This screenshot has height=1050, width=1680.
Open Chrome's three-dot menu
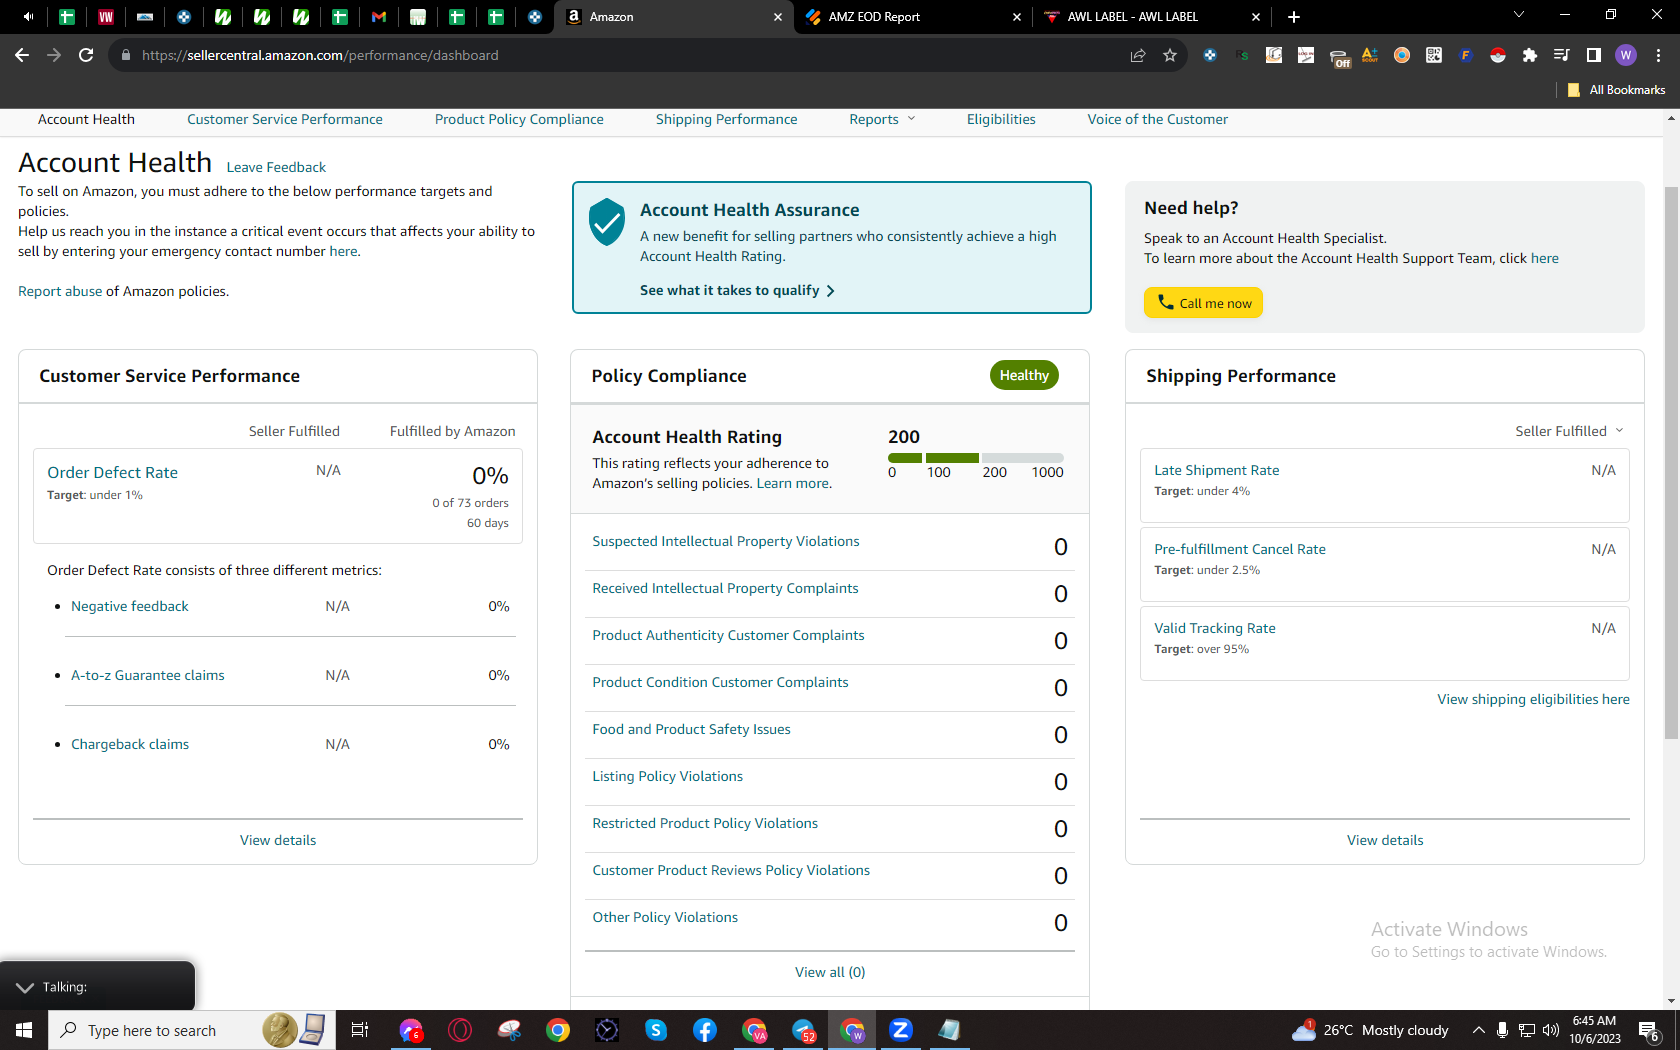1658,55
